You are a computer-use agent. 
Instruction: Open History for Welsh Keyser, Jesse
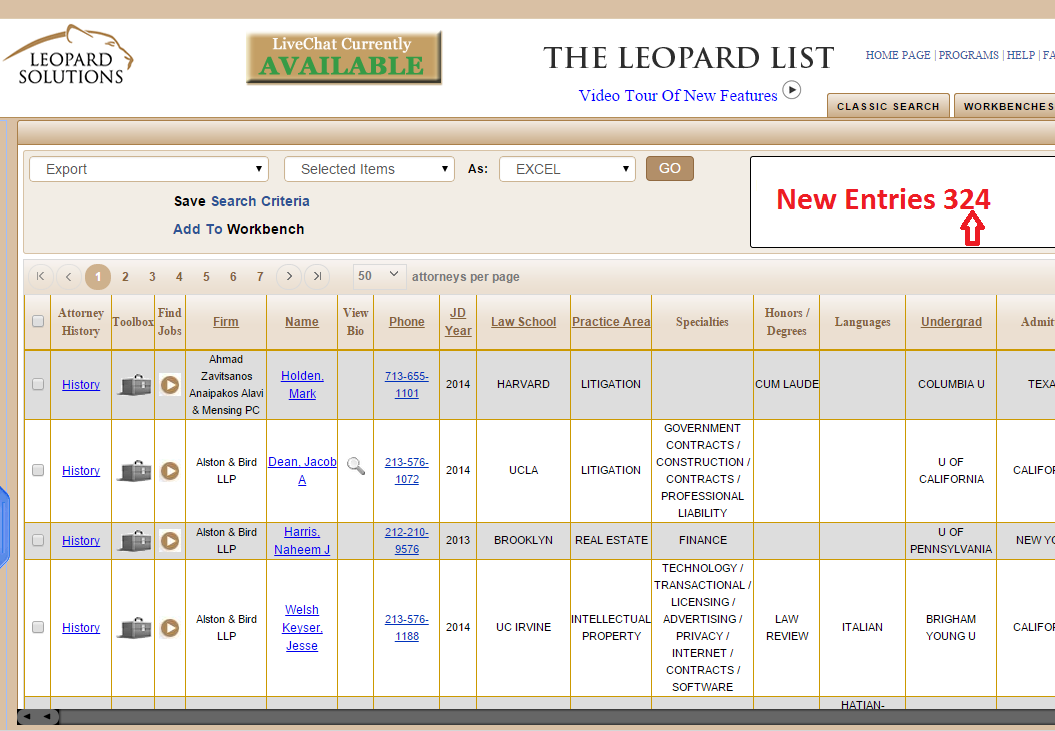(x=81, y=628)
